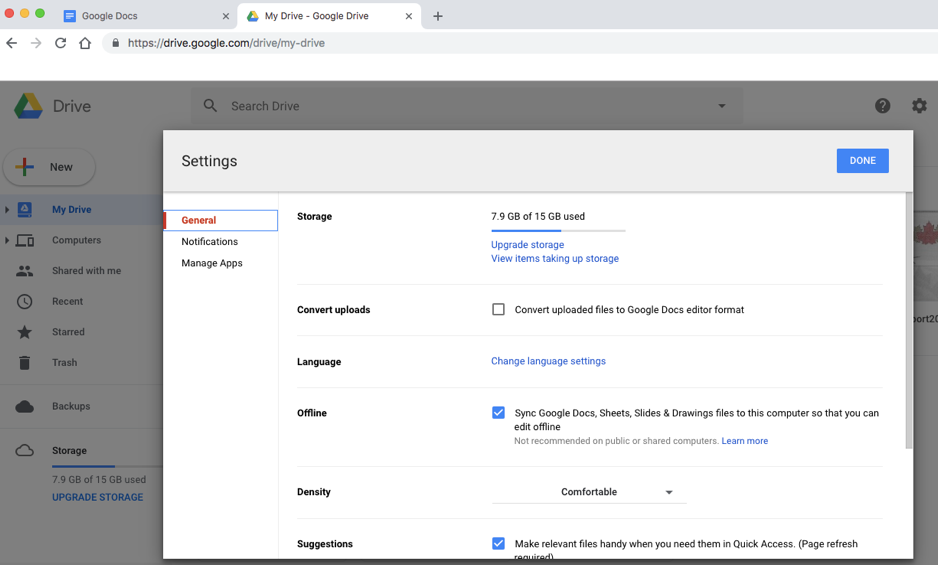Click '7.9 GB of 15 GB used' in Settings
Screen dimensions: 938x565
(x=538, y=217)
